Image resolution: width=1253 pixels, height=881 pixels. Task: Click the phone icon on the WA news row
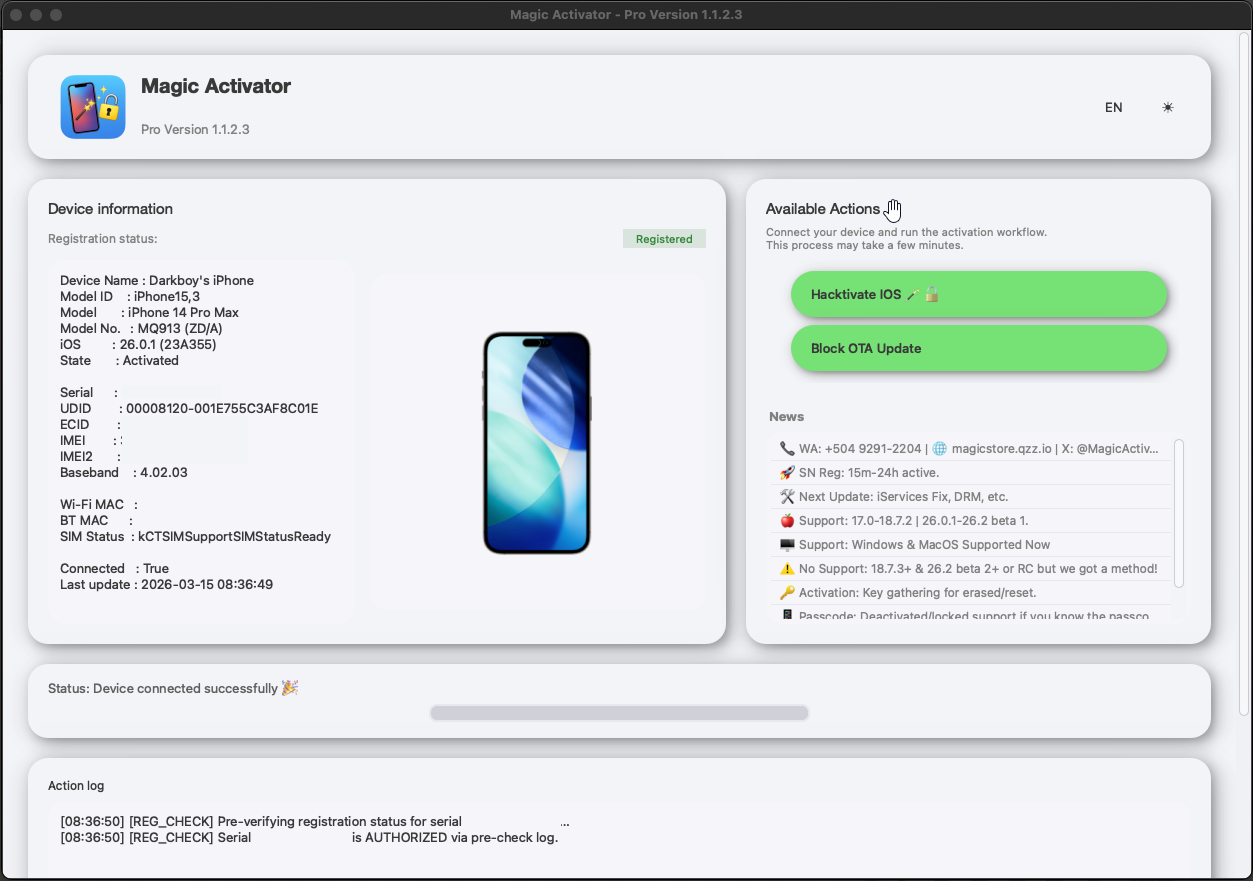pyautogui.click(x=786, y=448)
